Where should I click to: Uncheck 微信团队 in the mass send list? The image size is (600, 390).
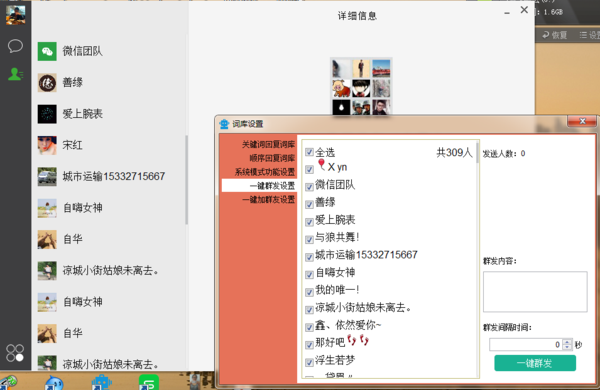(309, 187)
